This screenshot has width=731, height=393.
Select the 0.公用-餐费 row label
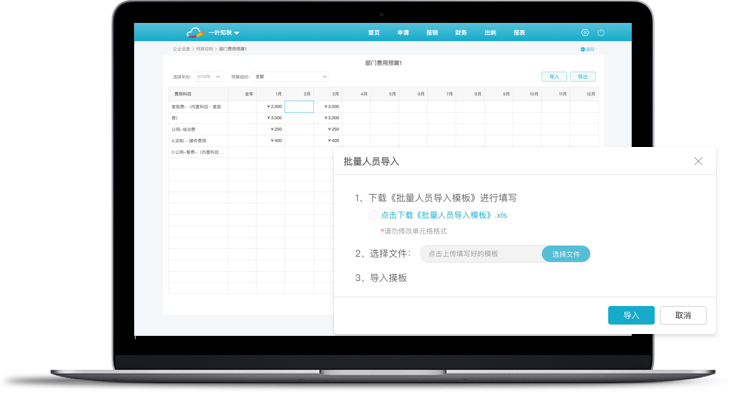(x=197, y=152)
